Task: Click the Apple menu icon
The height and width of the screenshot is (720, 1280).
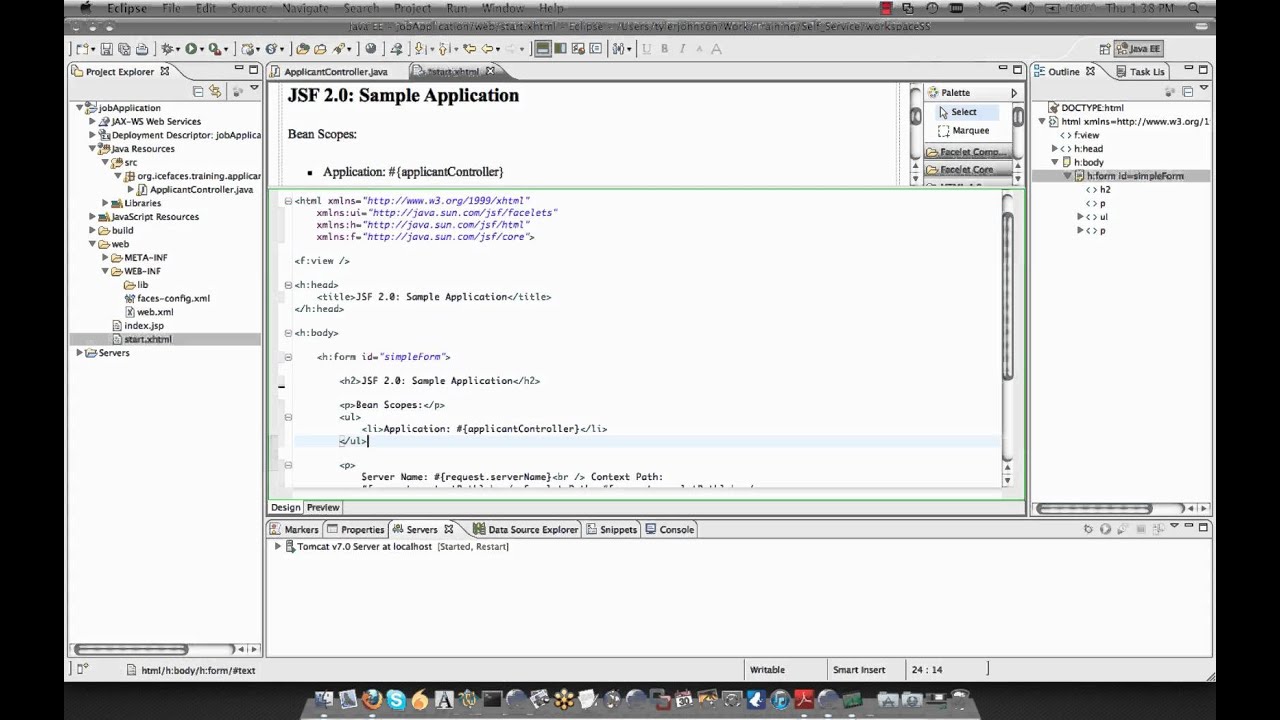Action: tap(84, 8)
